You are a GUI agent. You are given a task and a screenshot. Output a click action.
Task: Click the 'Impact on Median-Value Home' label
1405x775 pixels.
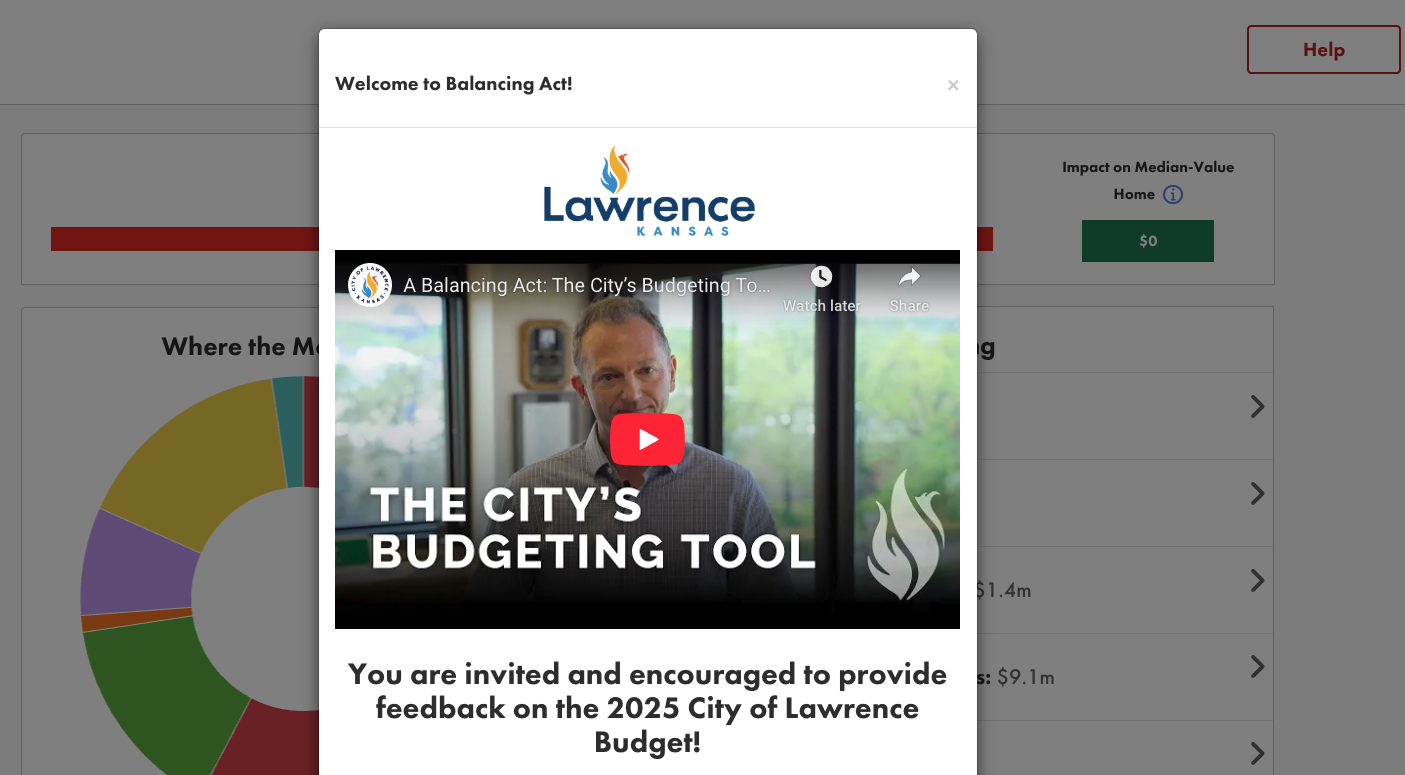point(1148,181)
